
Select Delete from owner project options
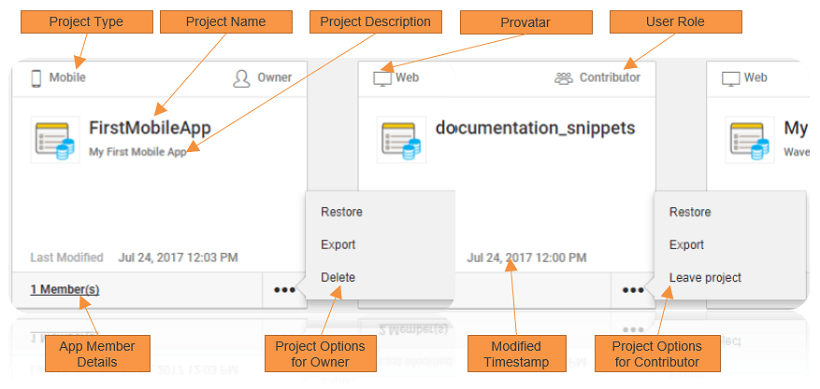(x=338, y=278)
